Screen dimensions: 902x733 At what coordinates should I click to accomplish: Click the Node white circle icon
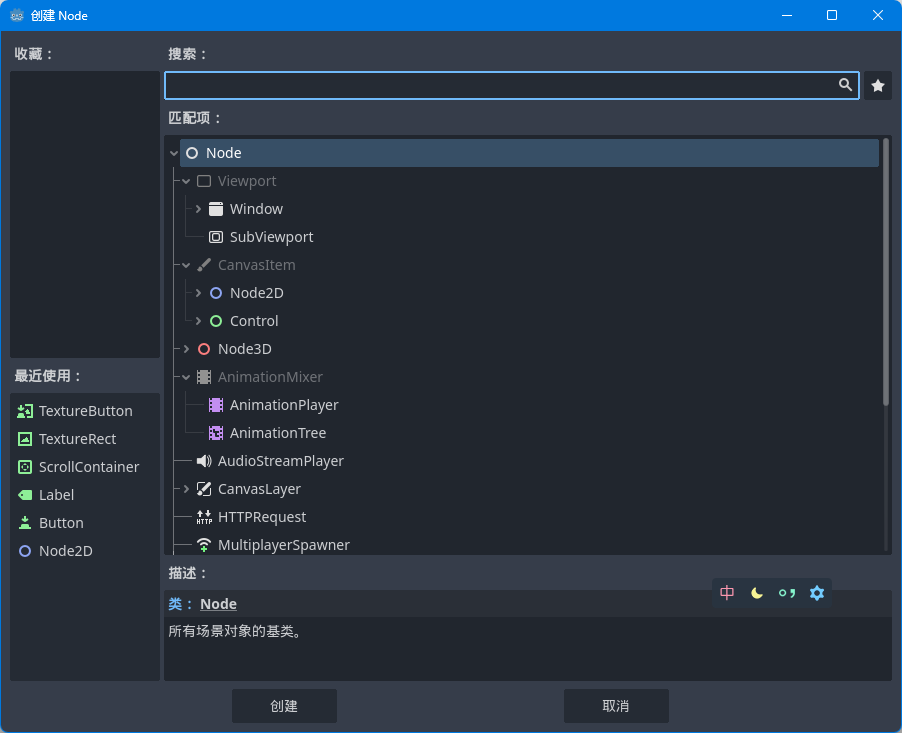pos(192,153)
